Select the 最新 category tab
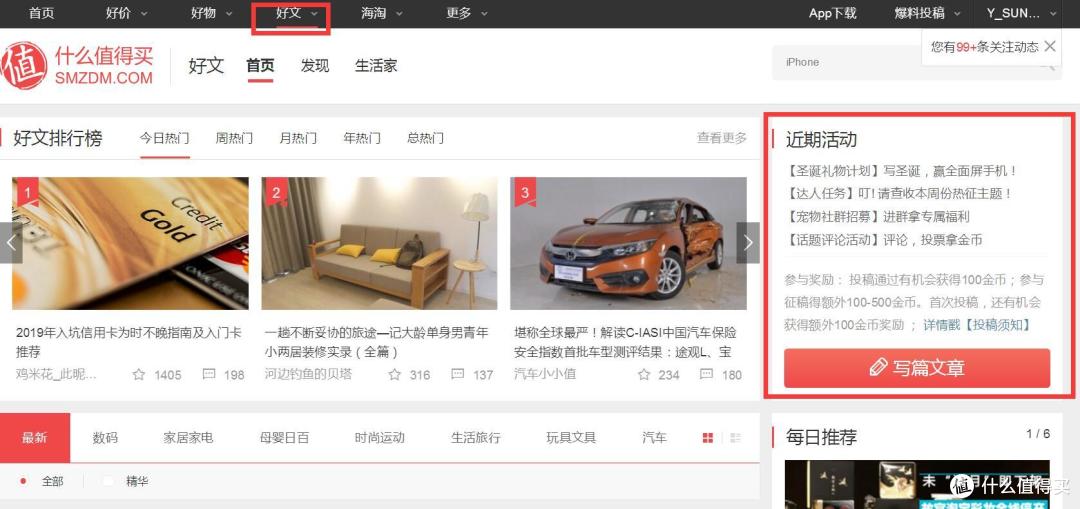The width and height of the screenshot is (1080, 509). click(35, 437)
